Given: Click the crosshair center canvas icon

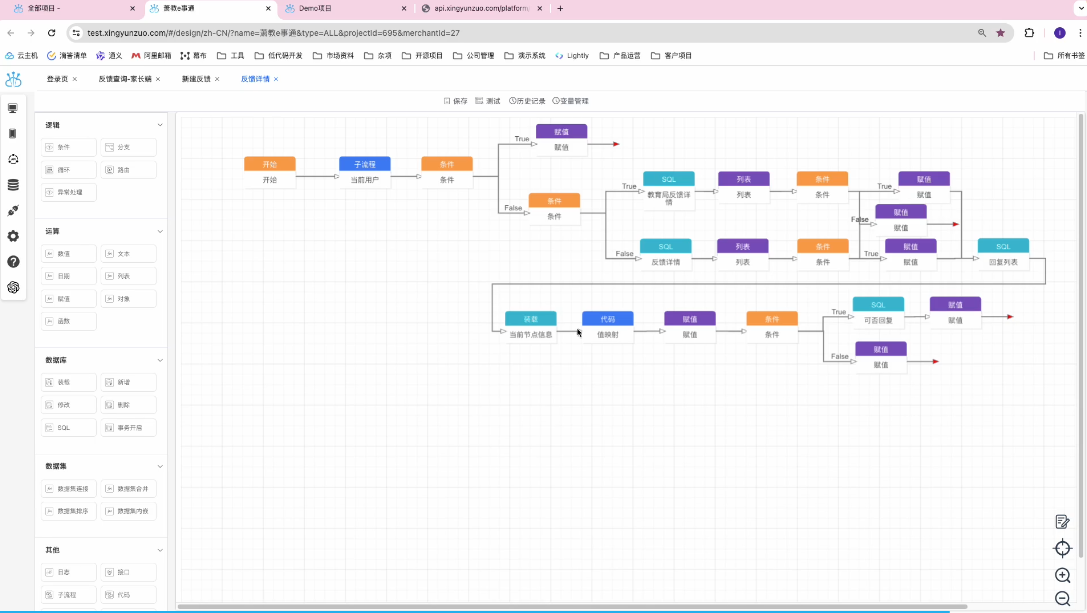Looking at the screenshot, I should [1062, 548].
